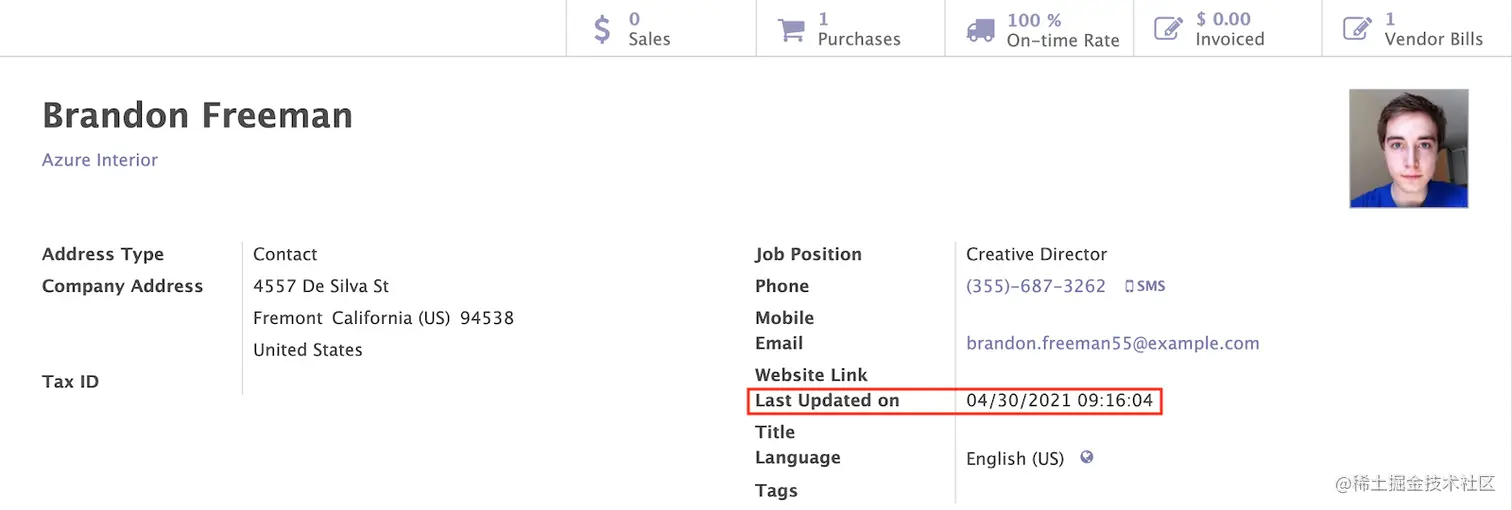
Task: Click the Last Updated on label
Action: (x=827, y=401)
